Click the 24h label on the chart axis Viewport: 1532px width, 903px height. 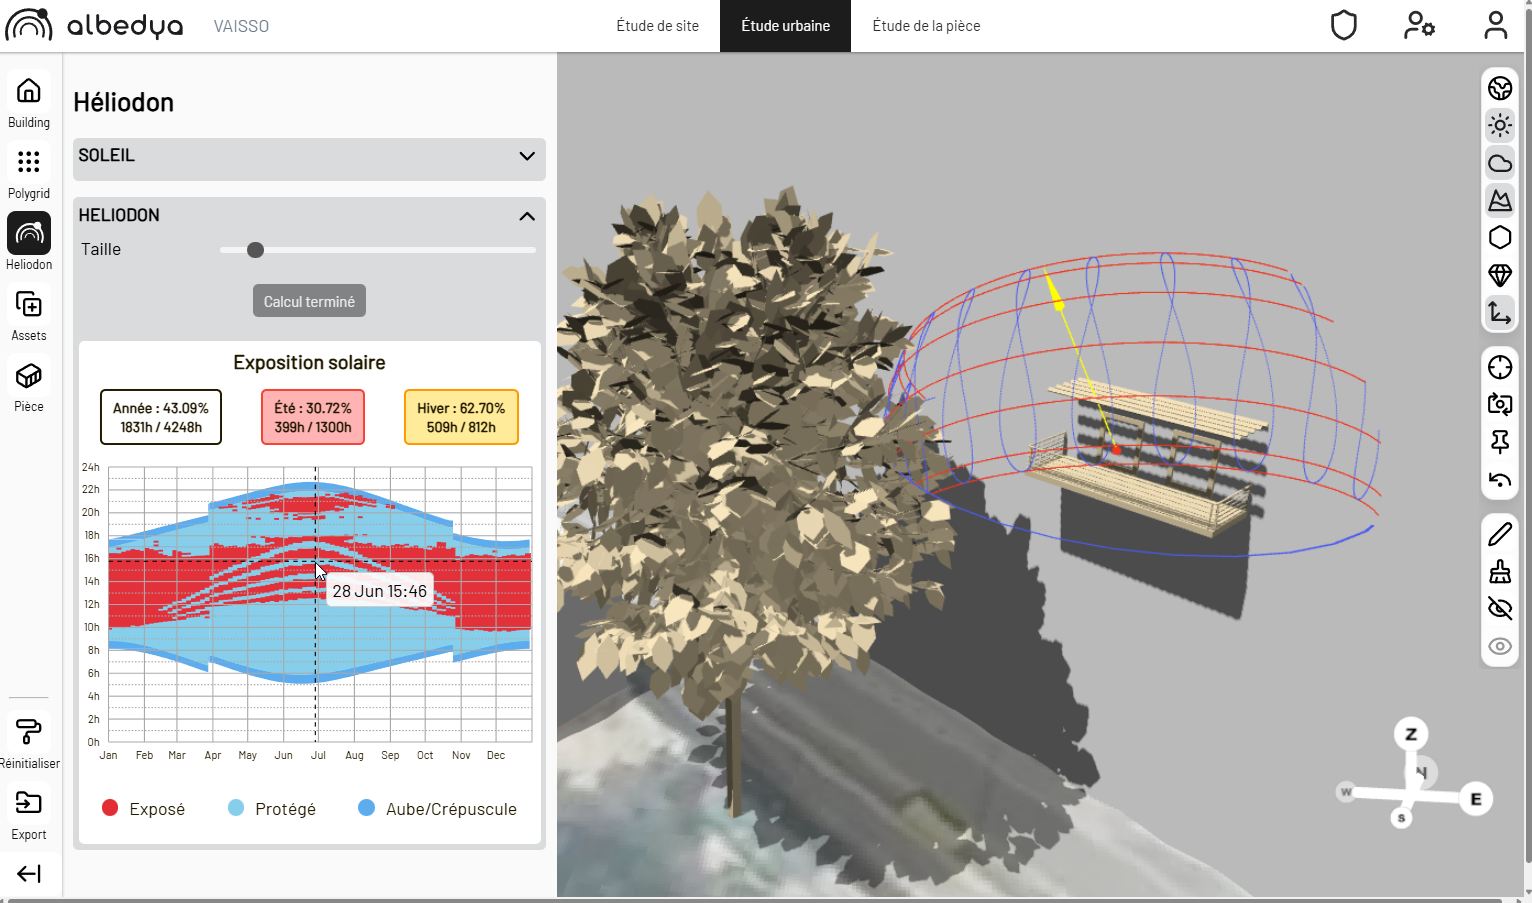pos(91,467)
